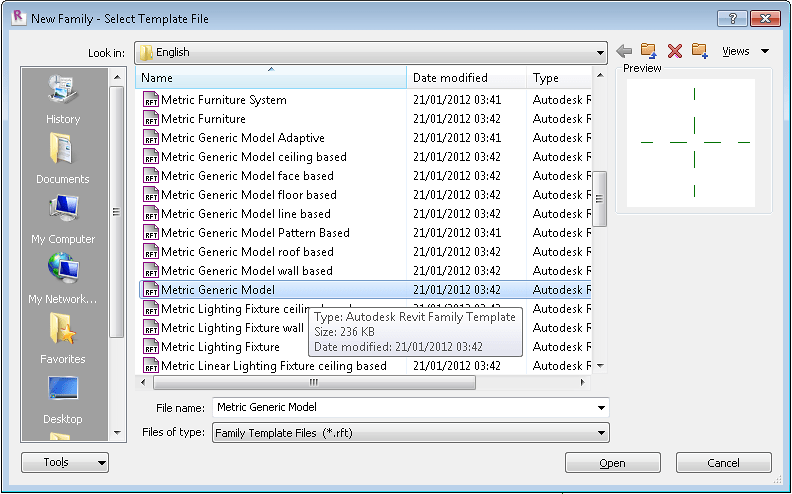Image resolution: width=792 pixels, height=494 pixels.
Task: Close the New Family dialog window
Action: (766, 19)
